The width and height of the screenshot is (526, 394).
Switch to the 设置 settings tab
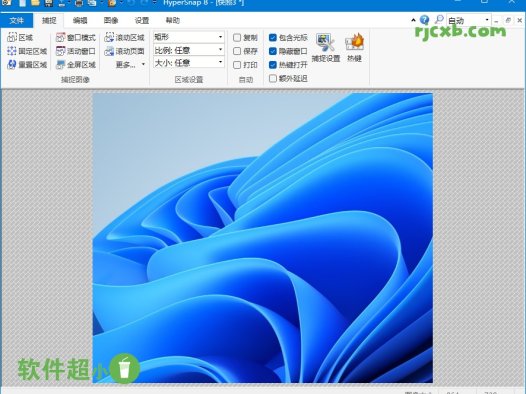tap(142, 20)
